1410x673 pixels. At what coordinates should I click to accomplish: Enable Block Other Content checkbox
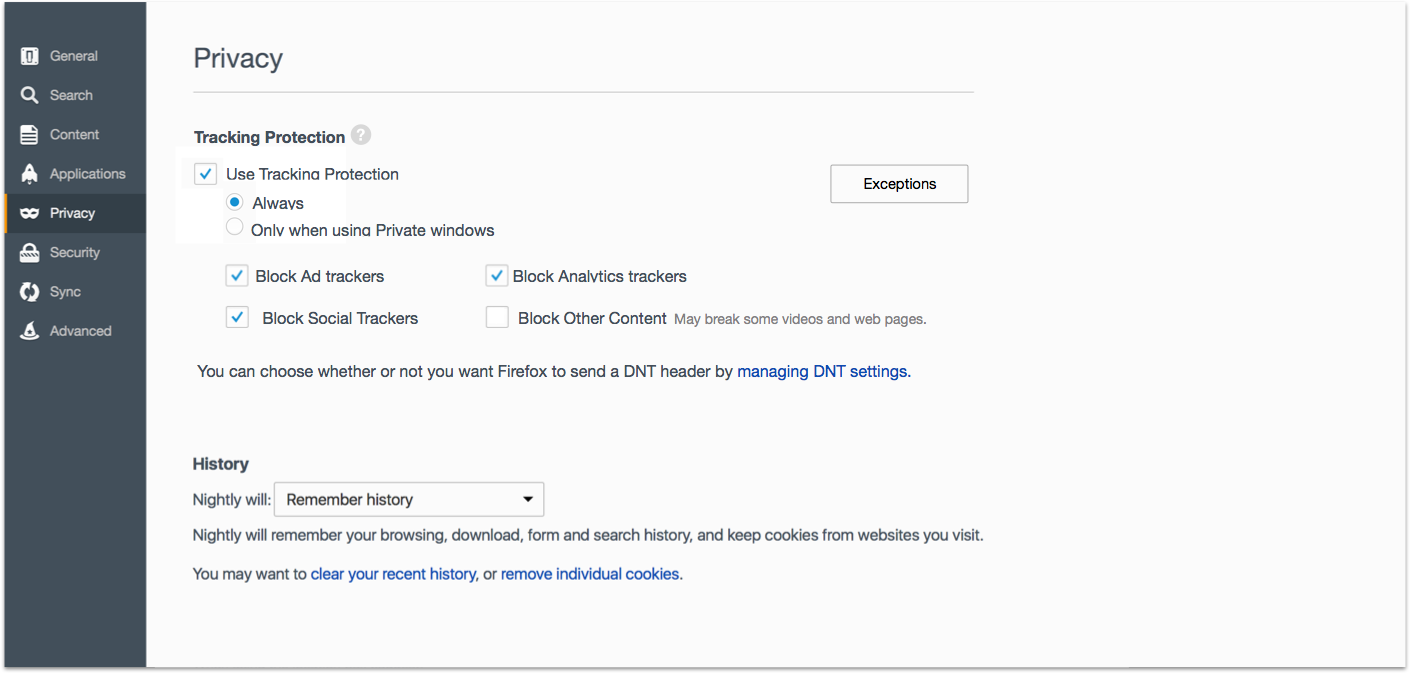(497, 318)
